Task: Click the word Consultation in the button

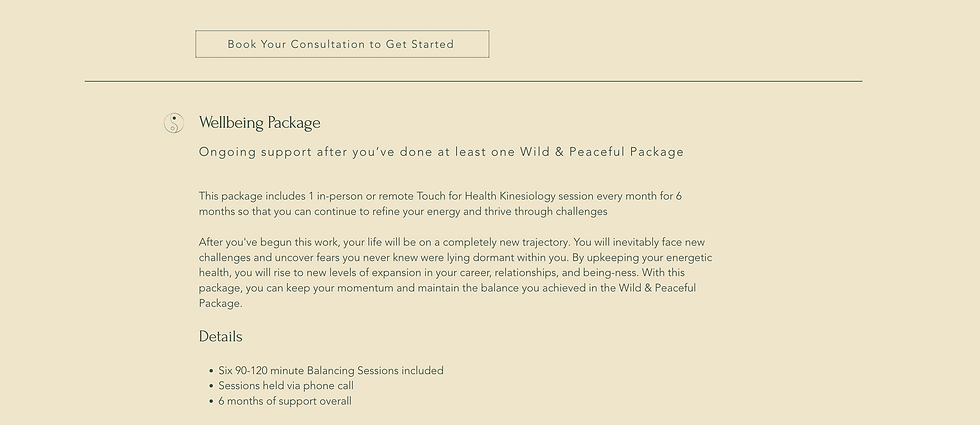Action: pyautogui.click(x=328, y=44)
